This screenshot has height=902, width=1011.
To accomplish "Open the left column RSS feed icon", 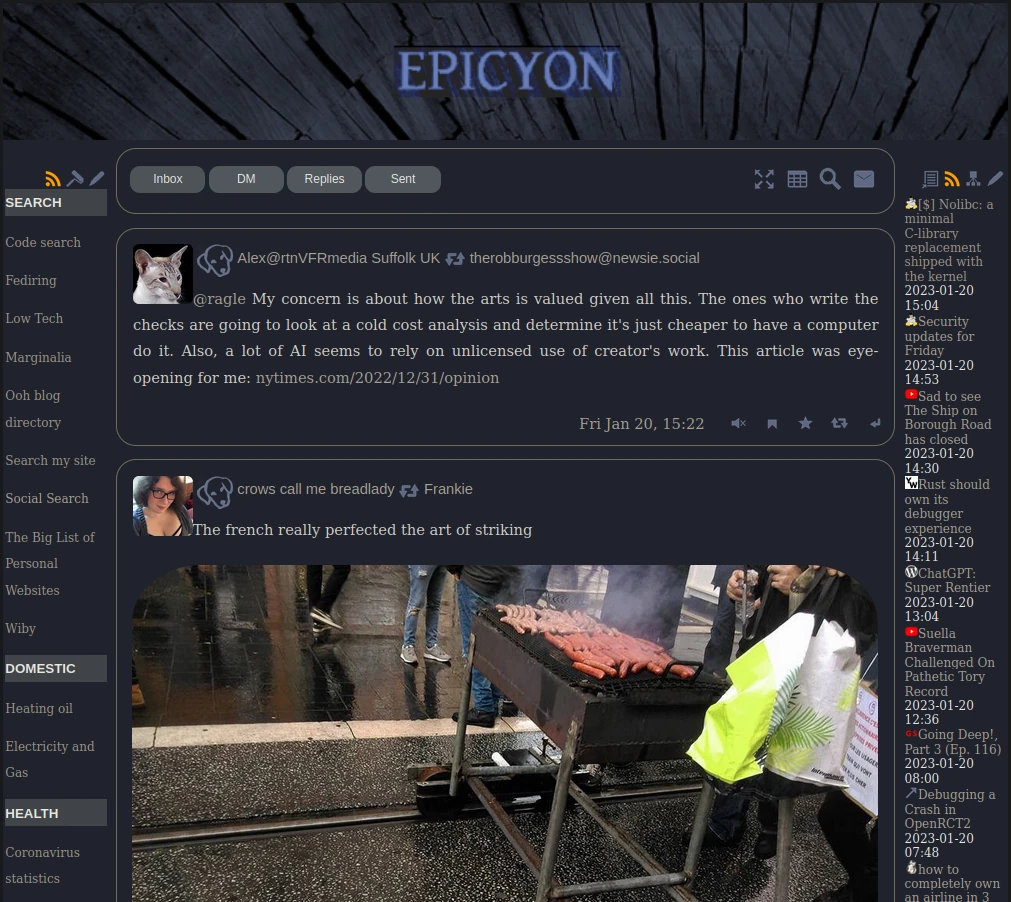I will [53, 179].
